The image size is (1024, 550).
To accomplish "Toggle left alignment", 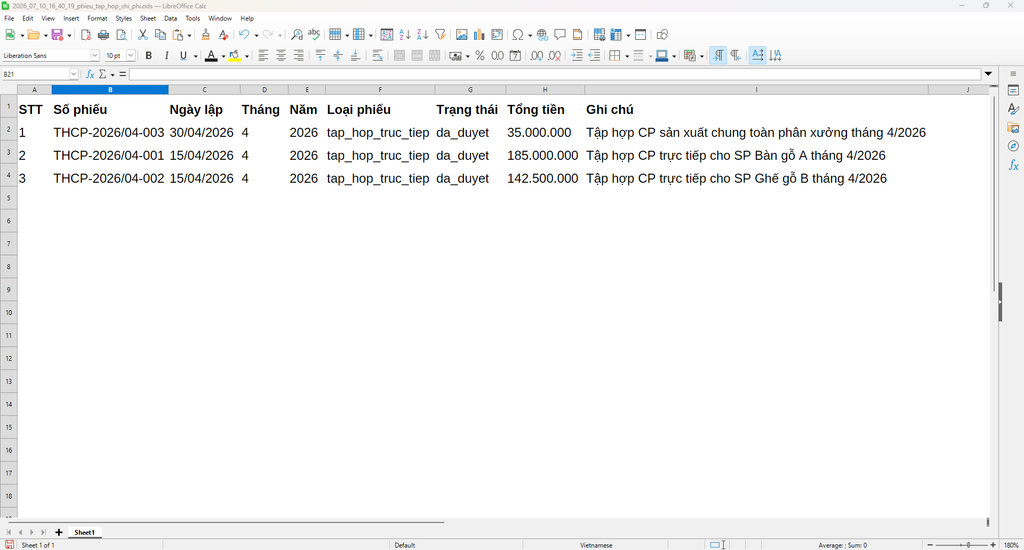I will pos(263,56).
